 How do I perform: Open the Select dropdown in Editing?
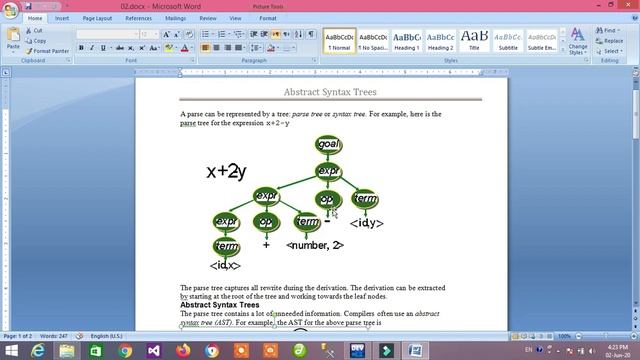pyautogui.click(x=608, y=51)
